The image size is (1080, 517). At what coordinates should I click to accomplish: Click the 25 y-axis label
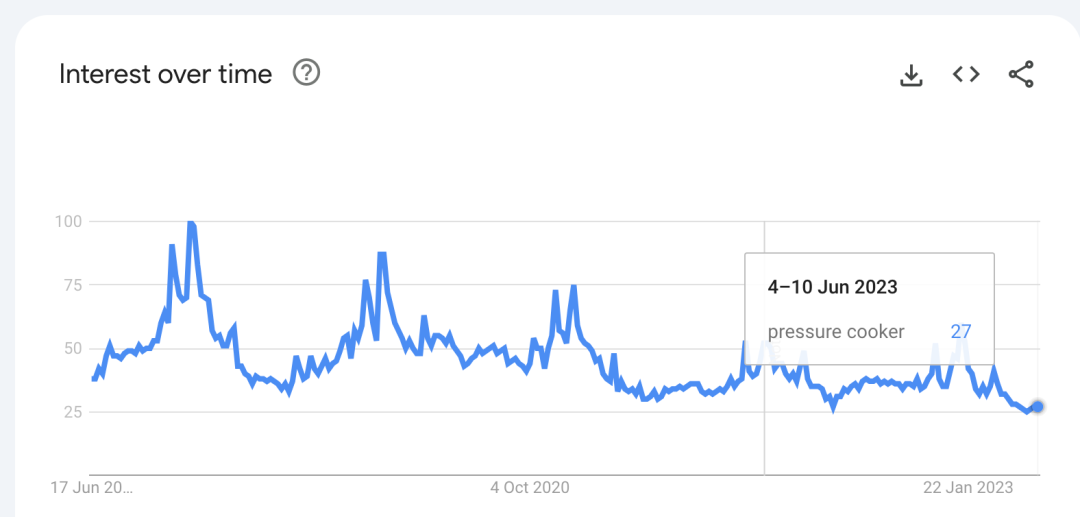tap(72, 412)
